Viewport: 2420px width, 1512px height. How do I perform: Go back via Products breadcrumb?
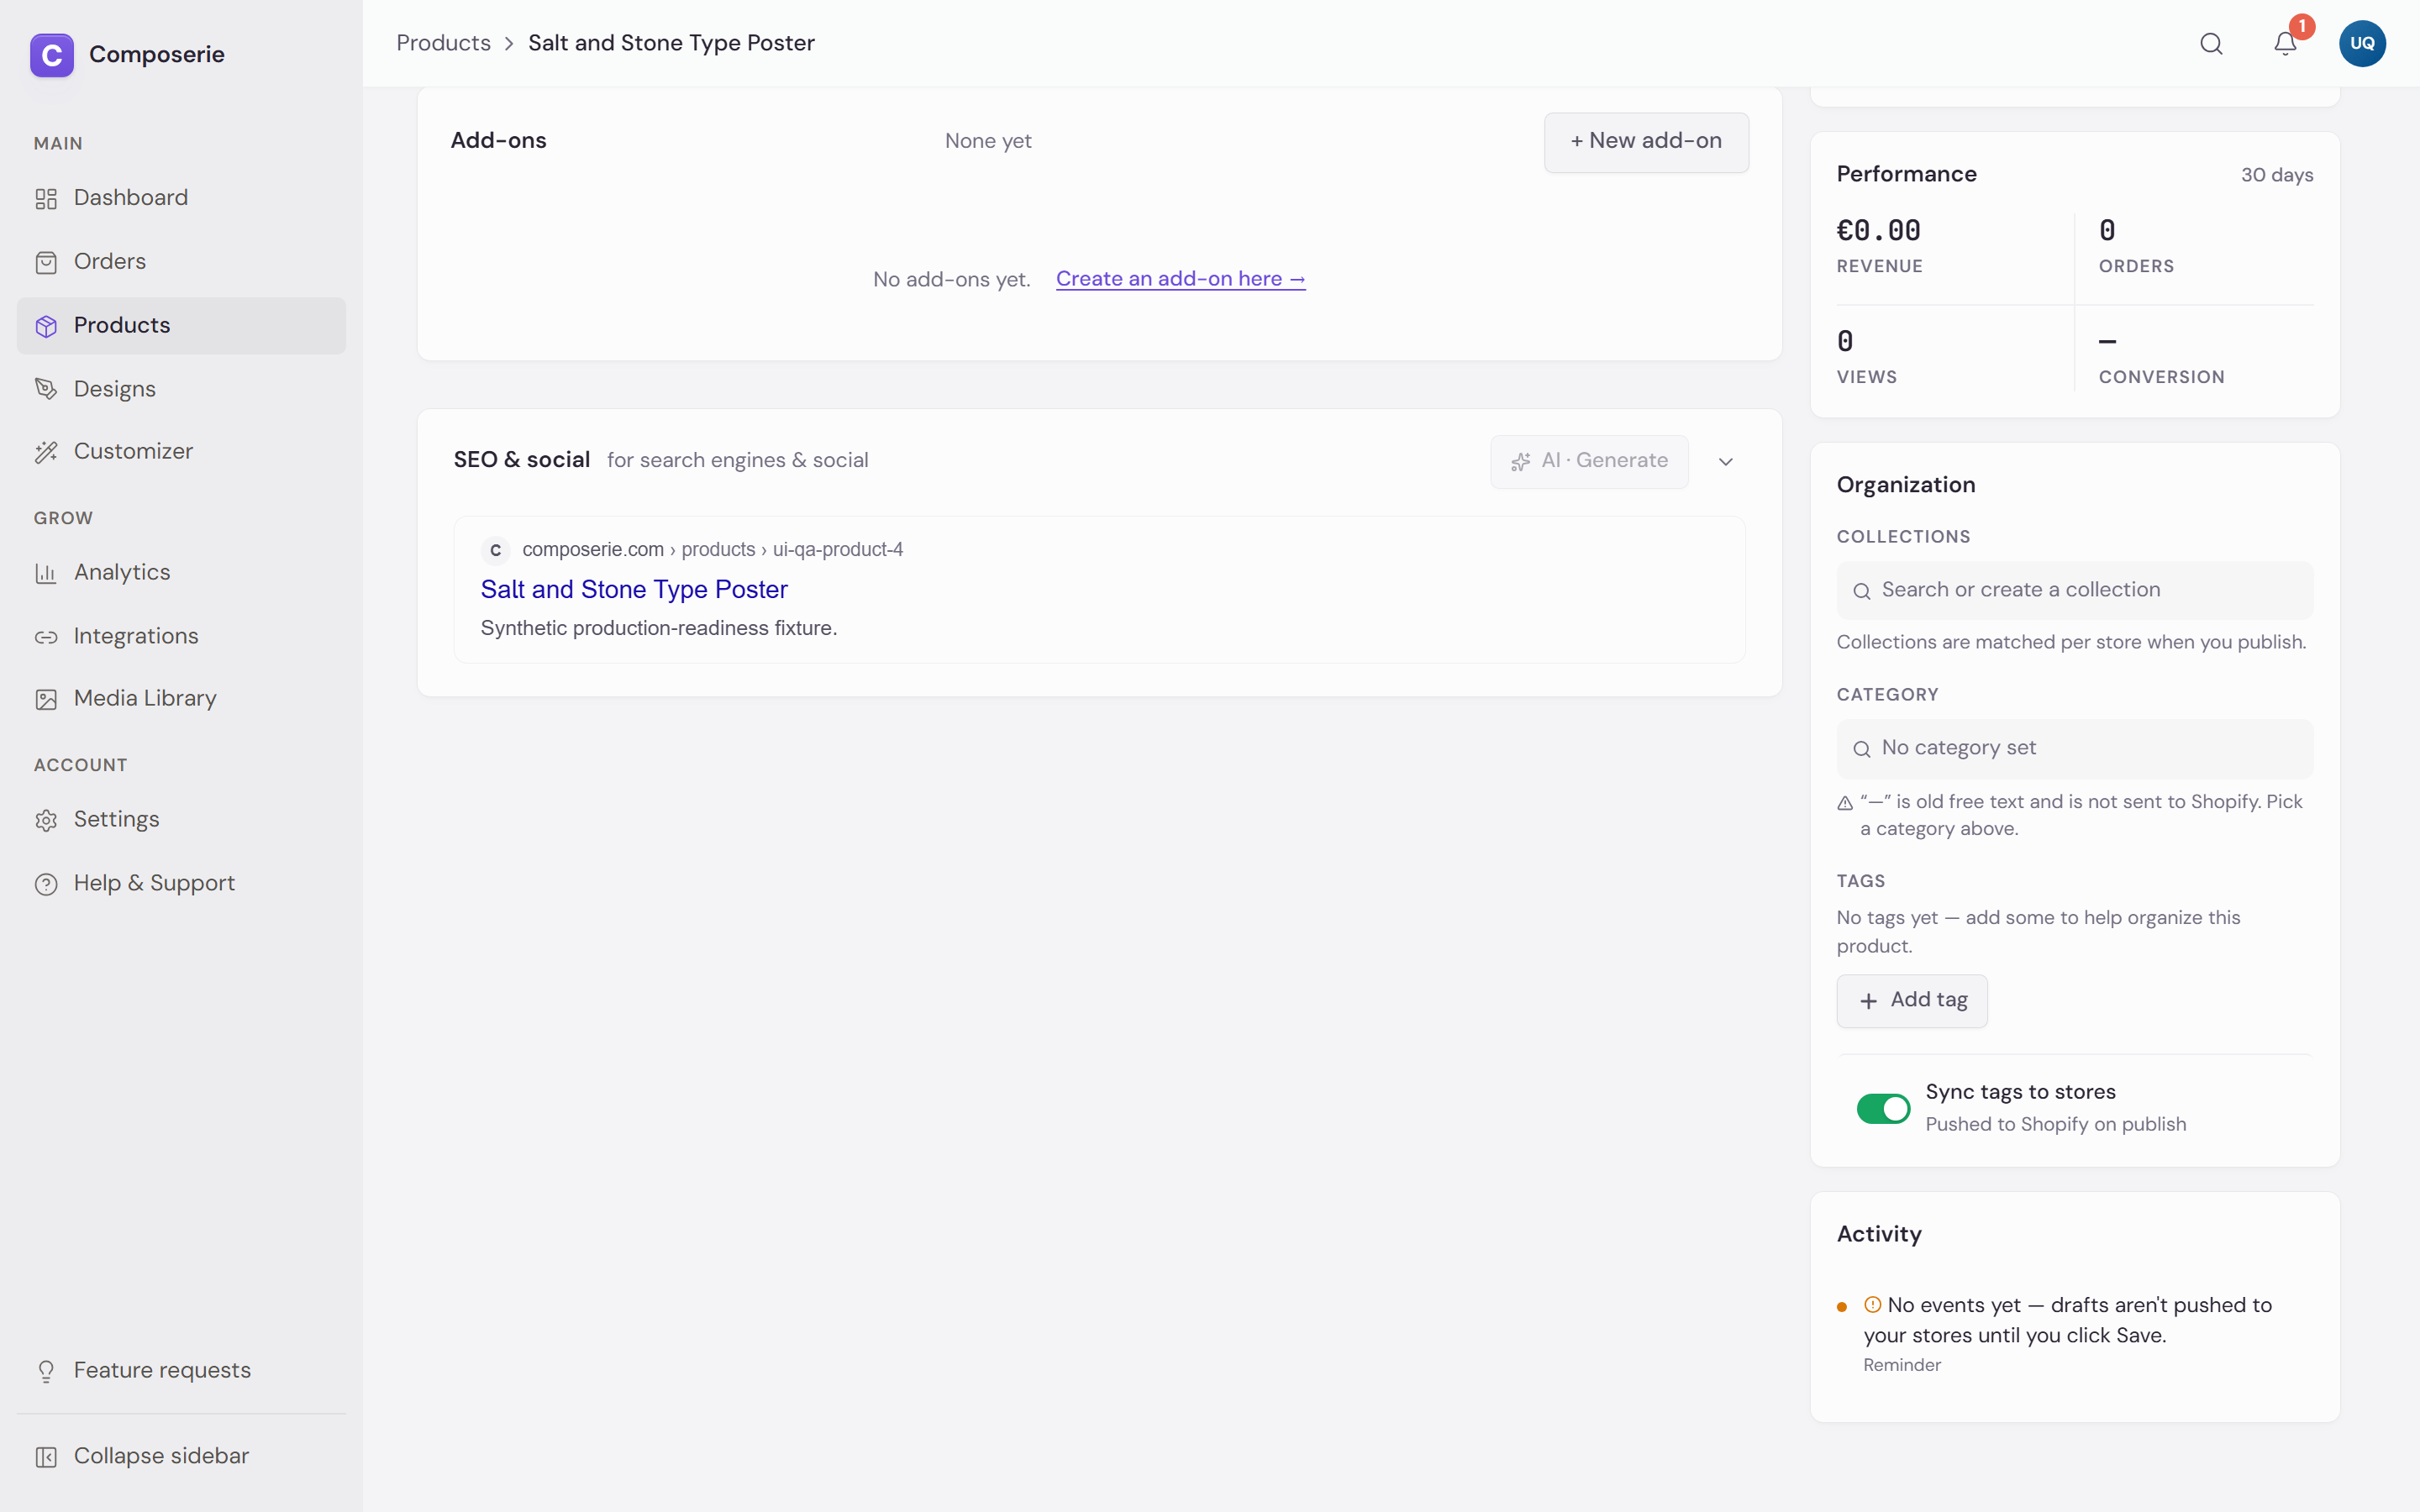pos(443,43)
